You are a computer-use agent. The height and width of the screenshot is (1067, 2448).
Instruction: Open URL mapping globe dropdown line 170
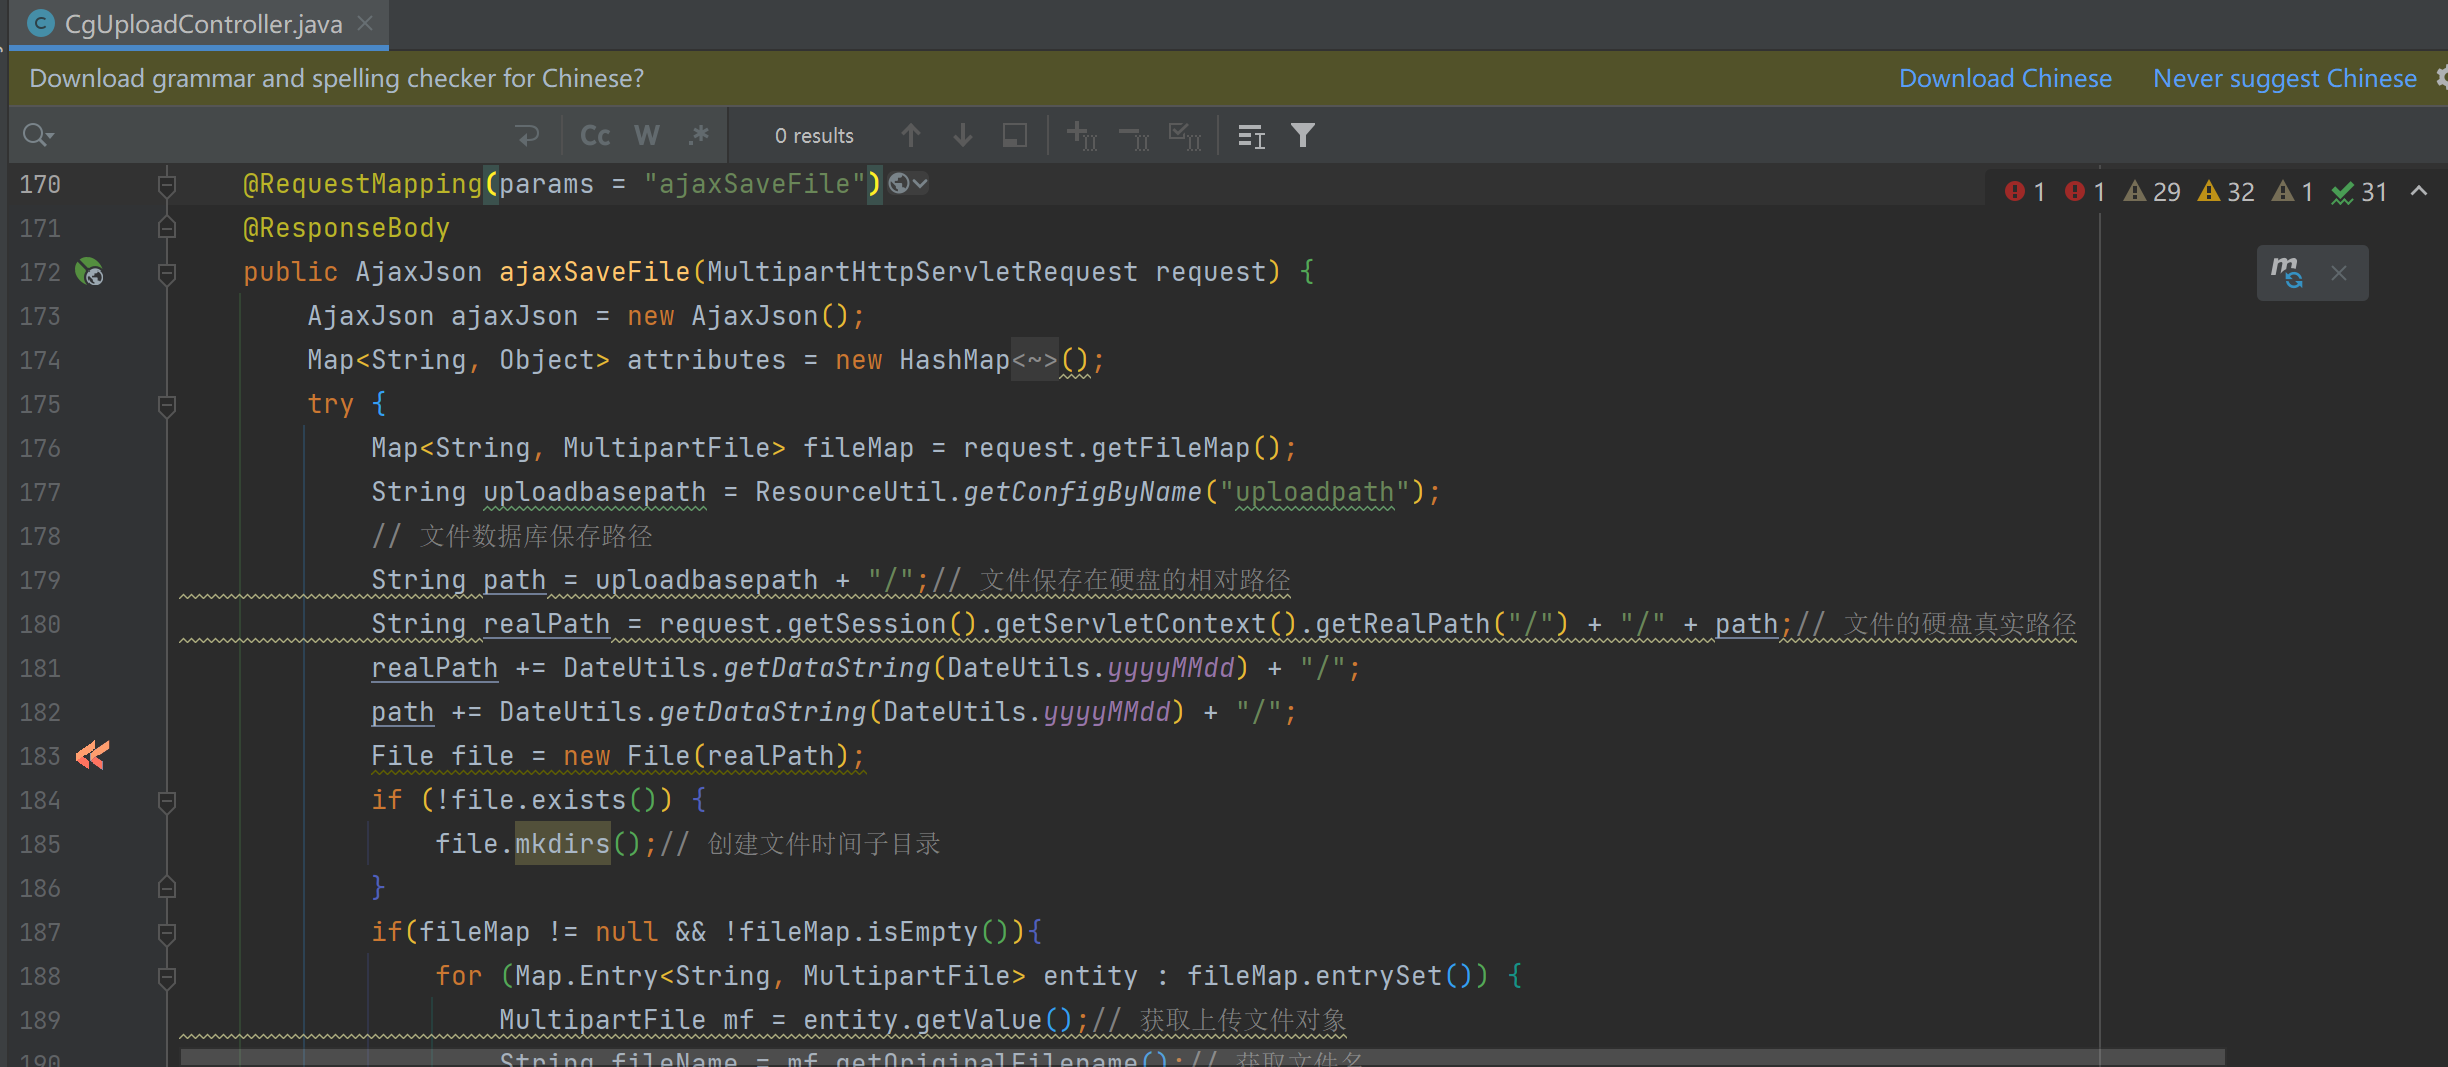[x=908, y=184]
